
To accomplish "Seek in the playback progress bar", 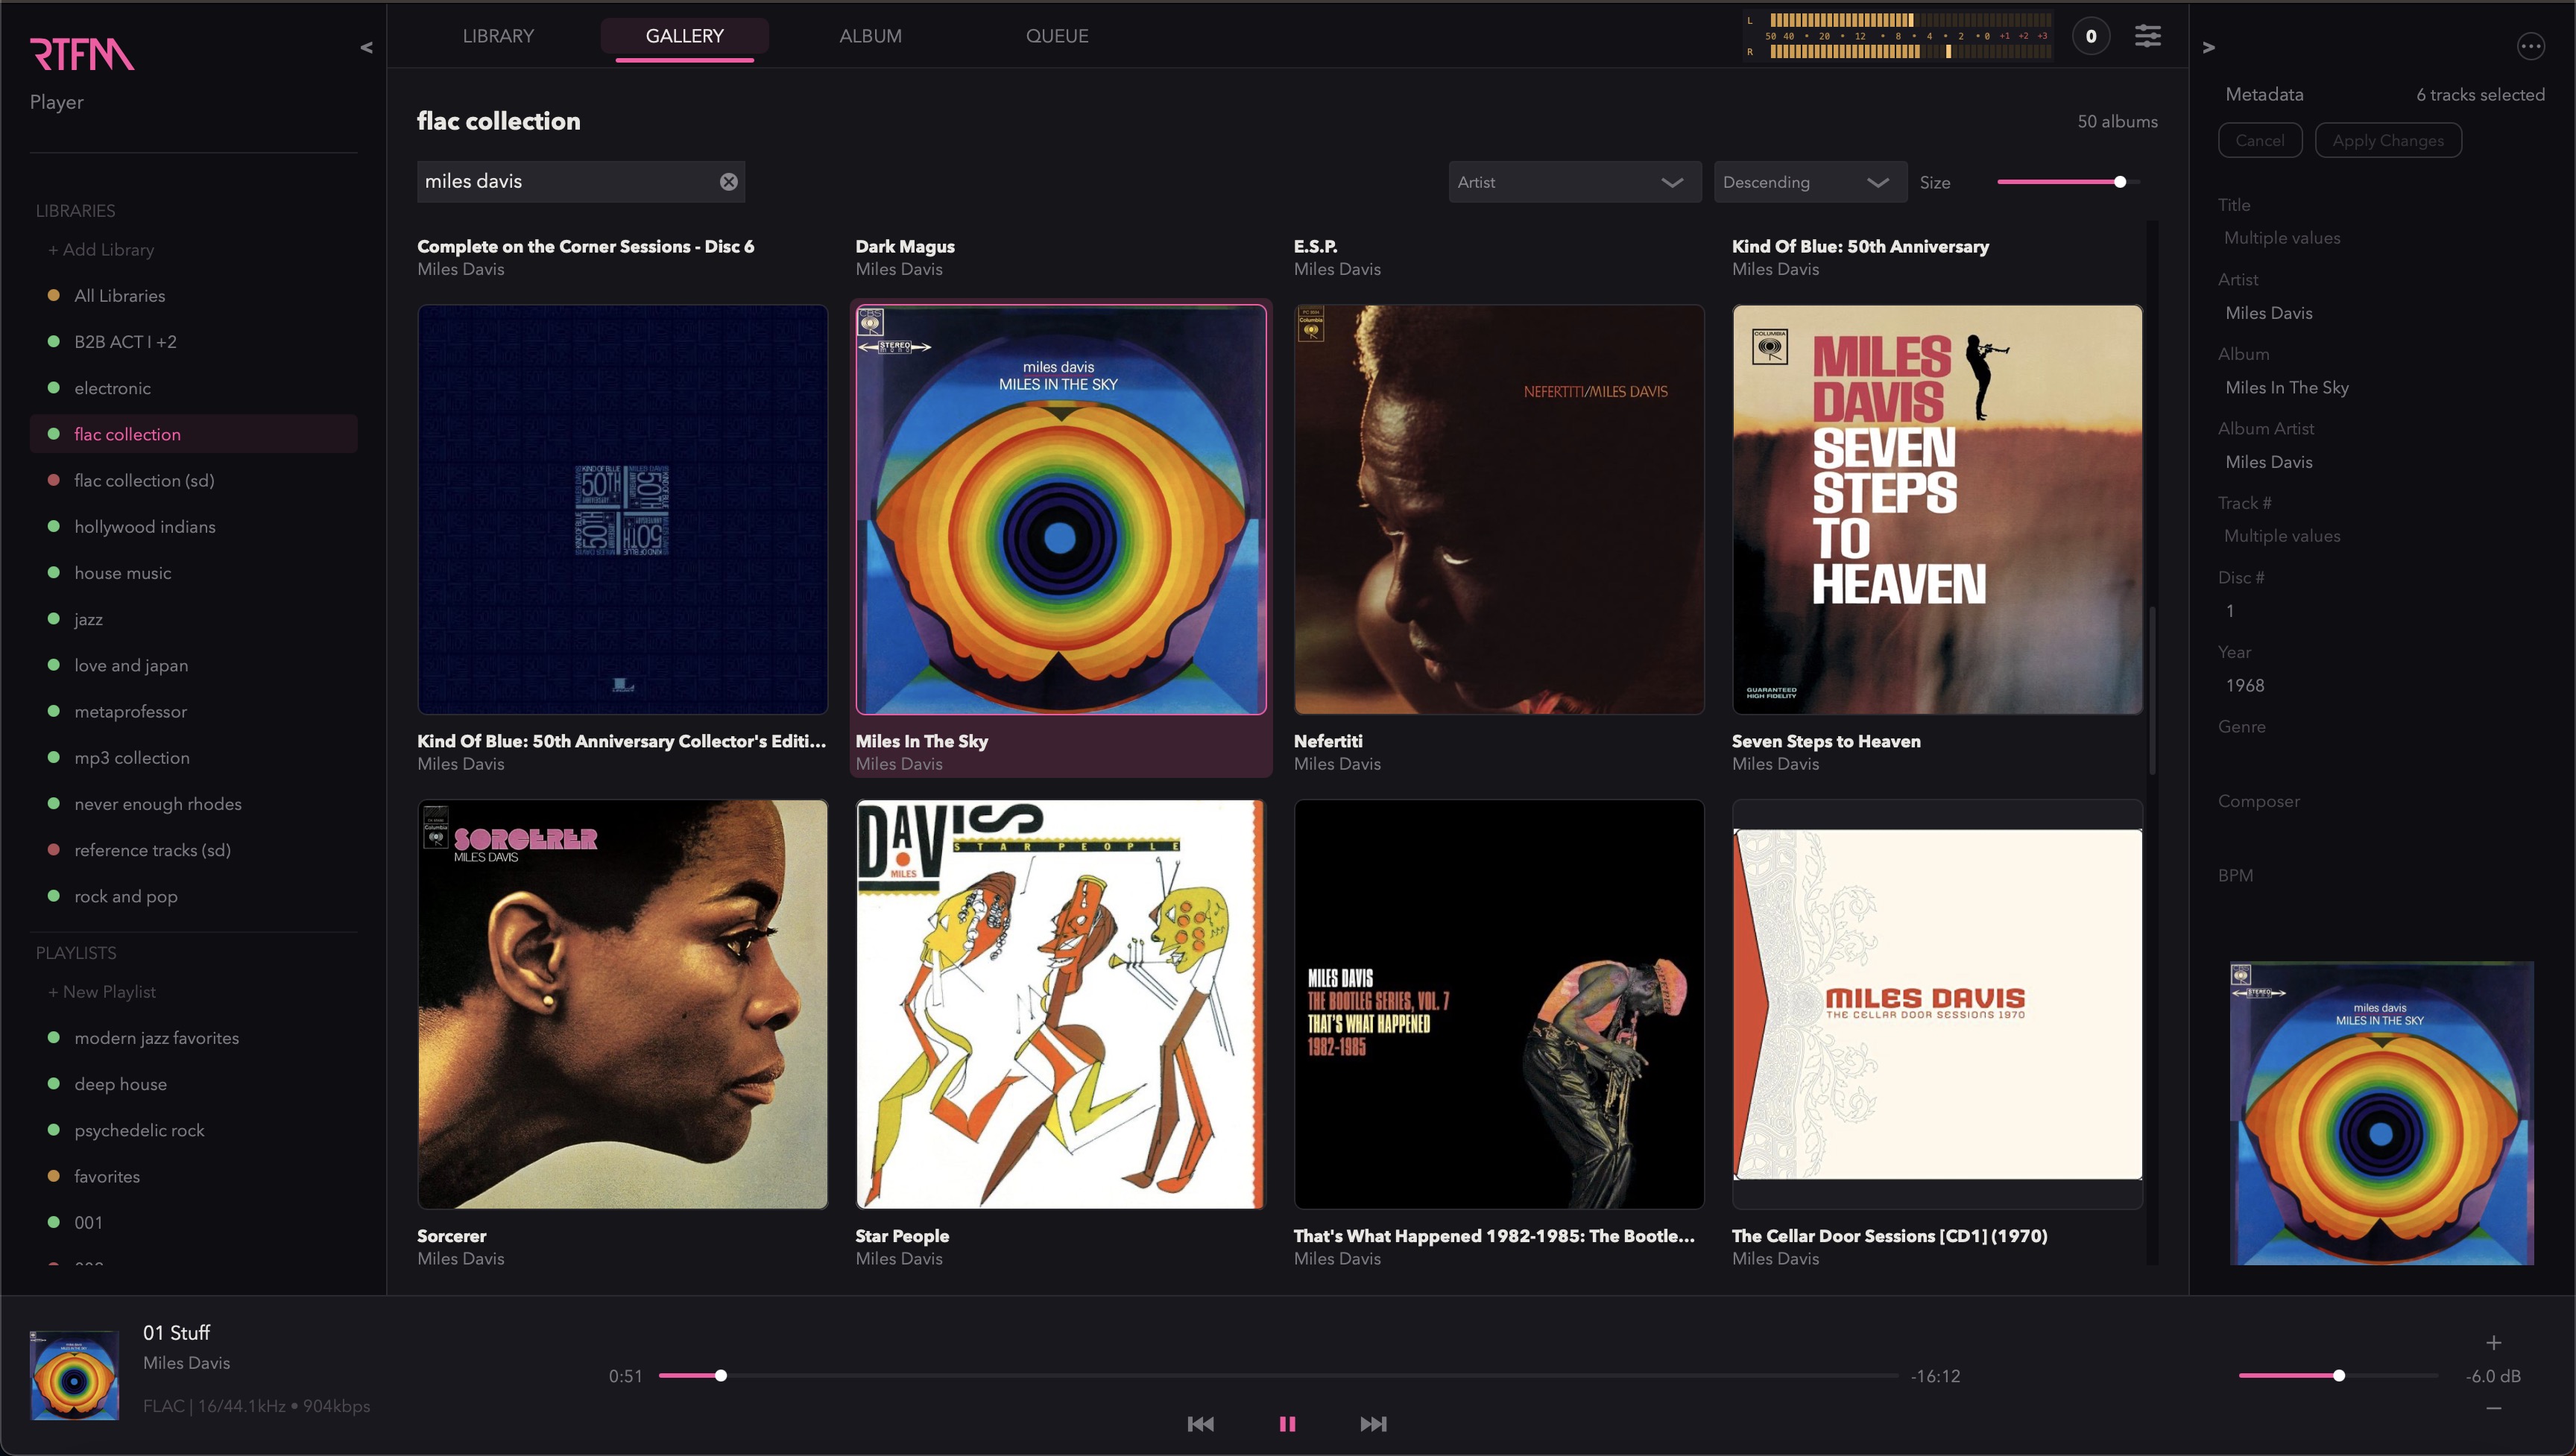I will pyautogui.click(x=1278, y=1376).
